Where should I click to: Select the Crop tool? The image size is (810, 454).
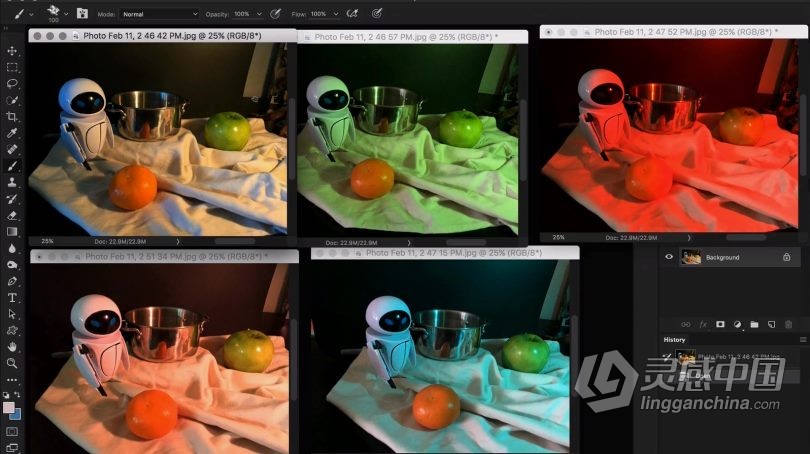[x=12, y=117]
